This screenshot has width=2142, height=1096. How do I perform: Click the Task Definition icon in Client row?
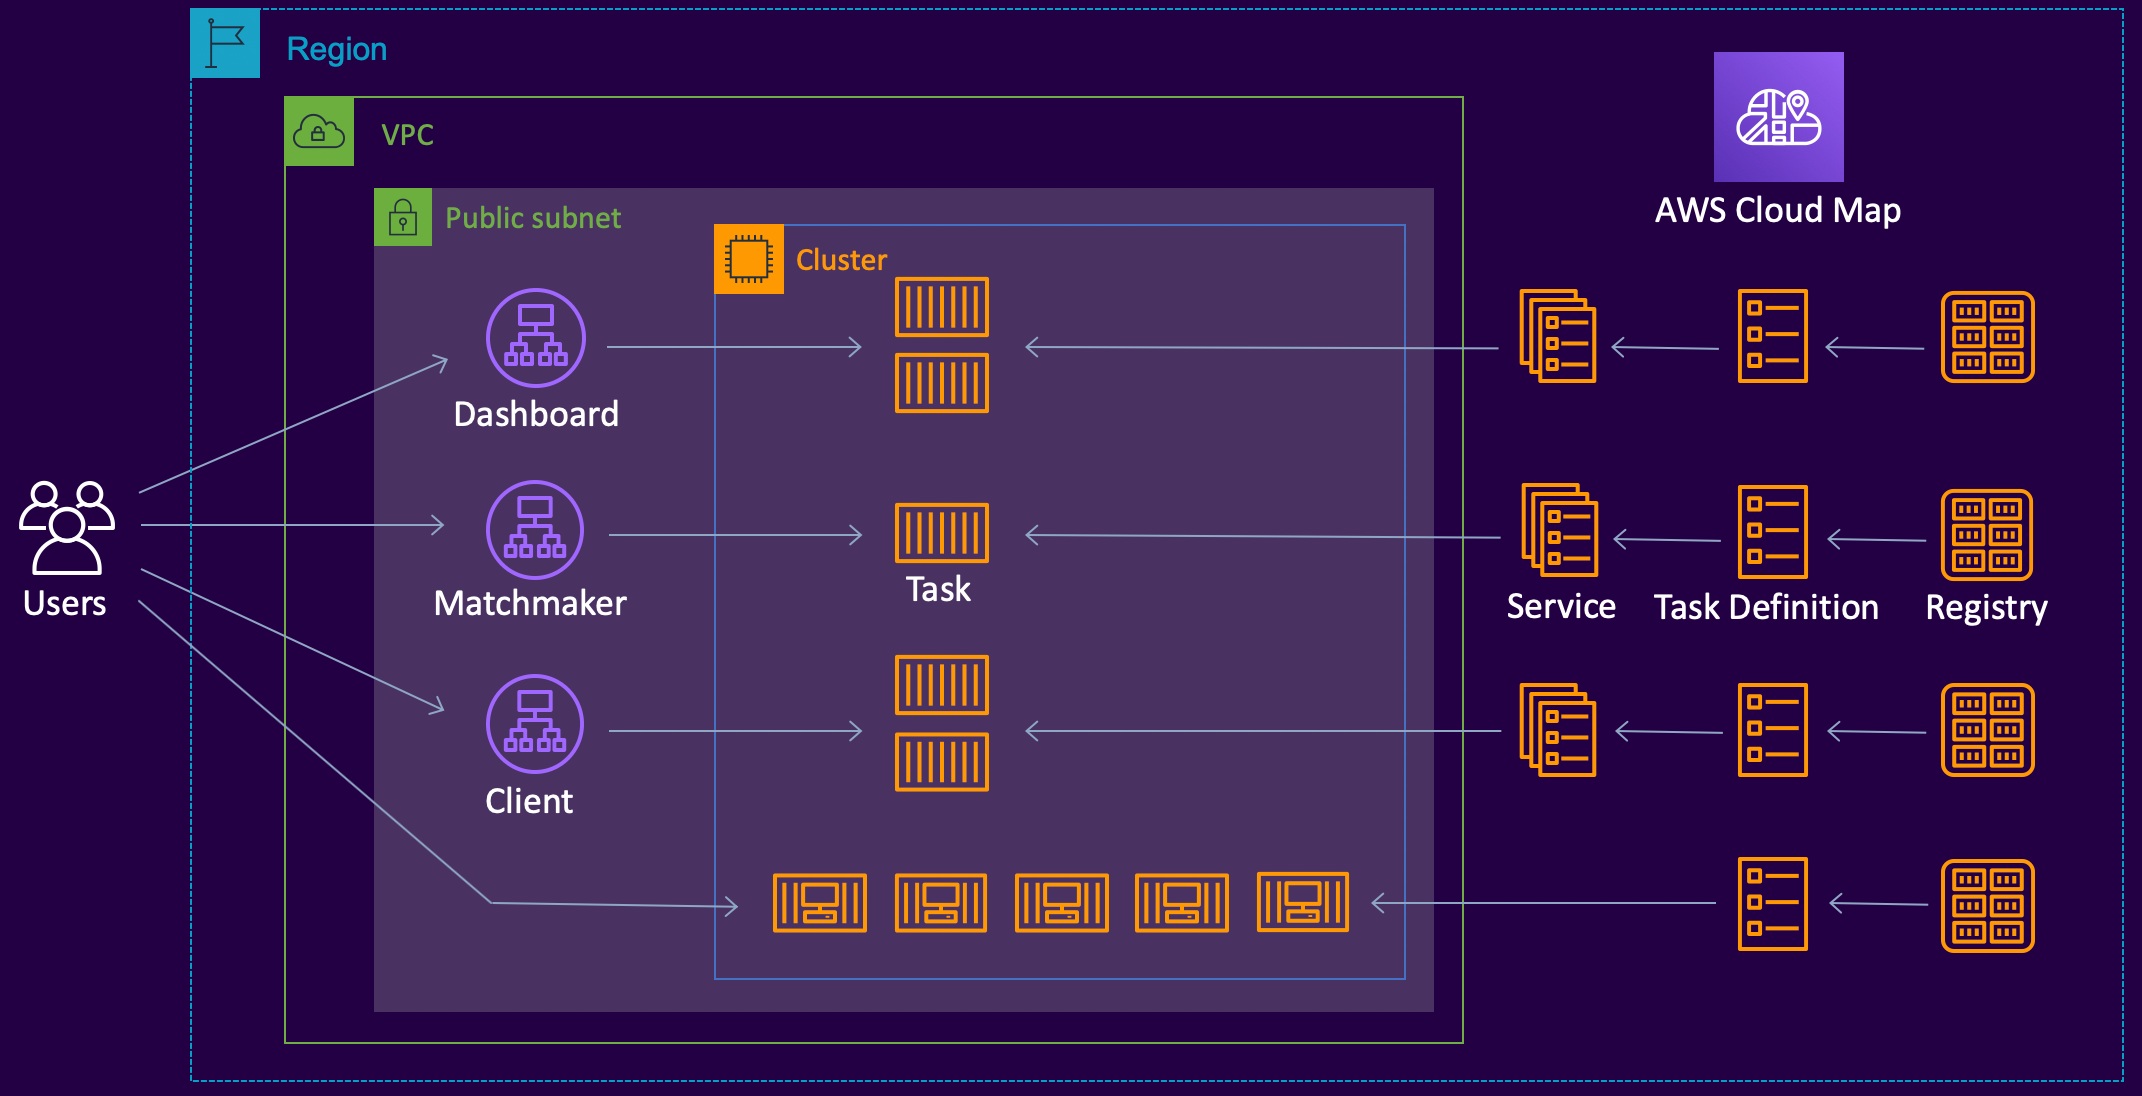[x=1773, y=730]
